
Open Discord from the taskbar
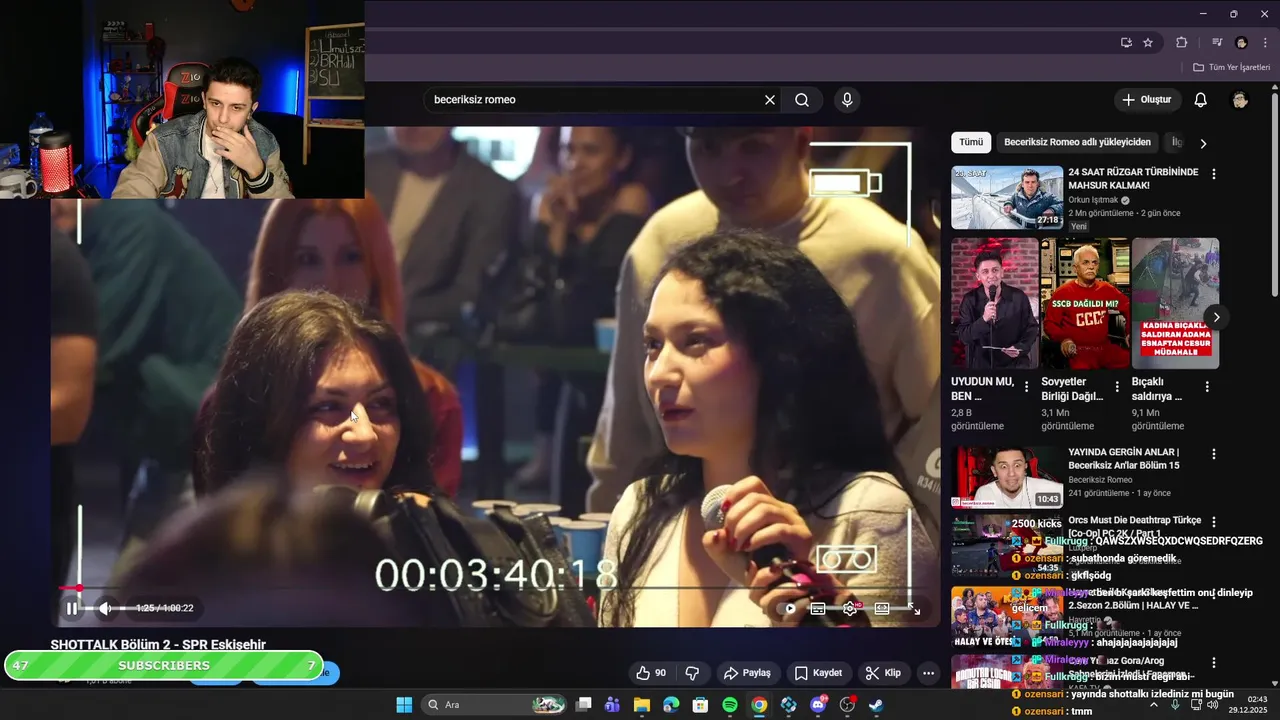(x=818, y=705)
